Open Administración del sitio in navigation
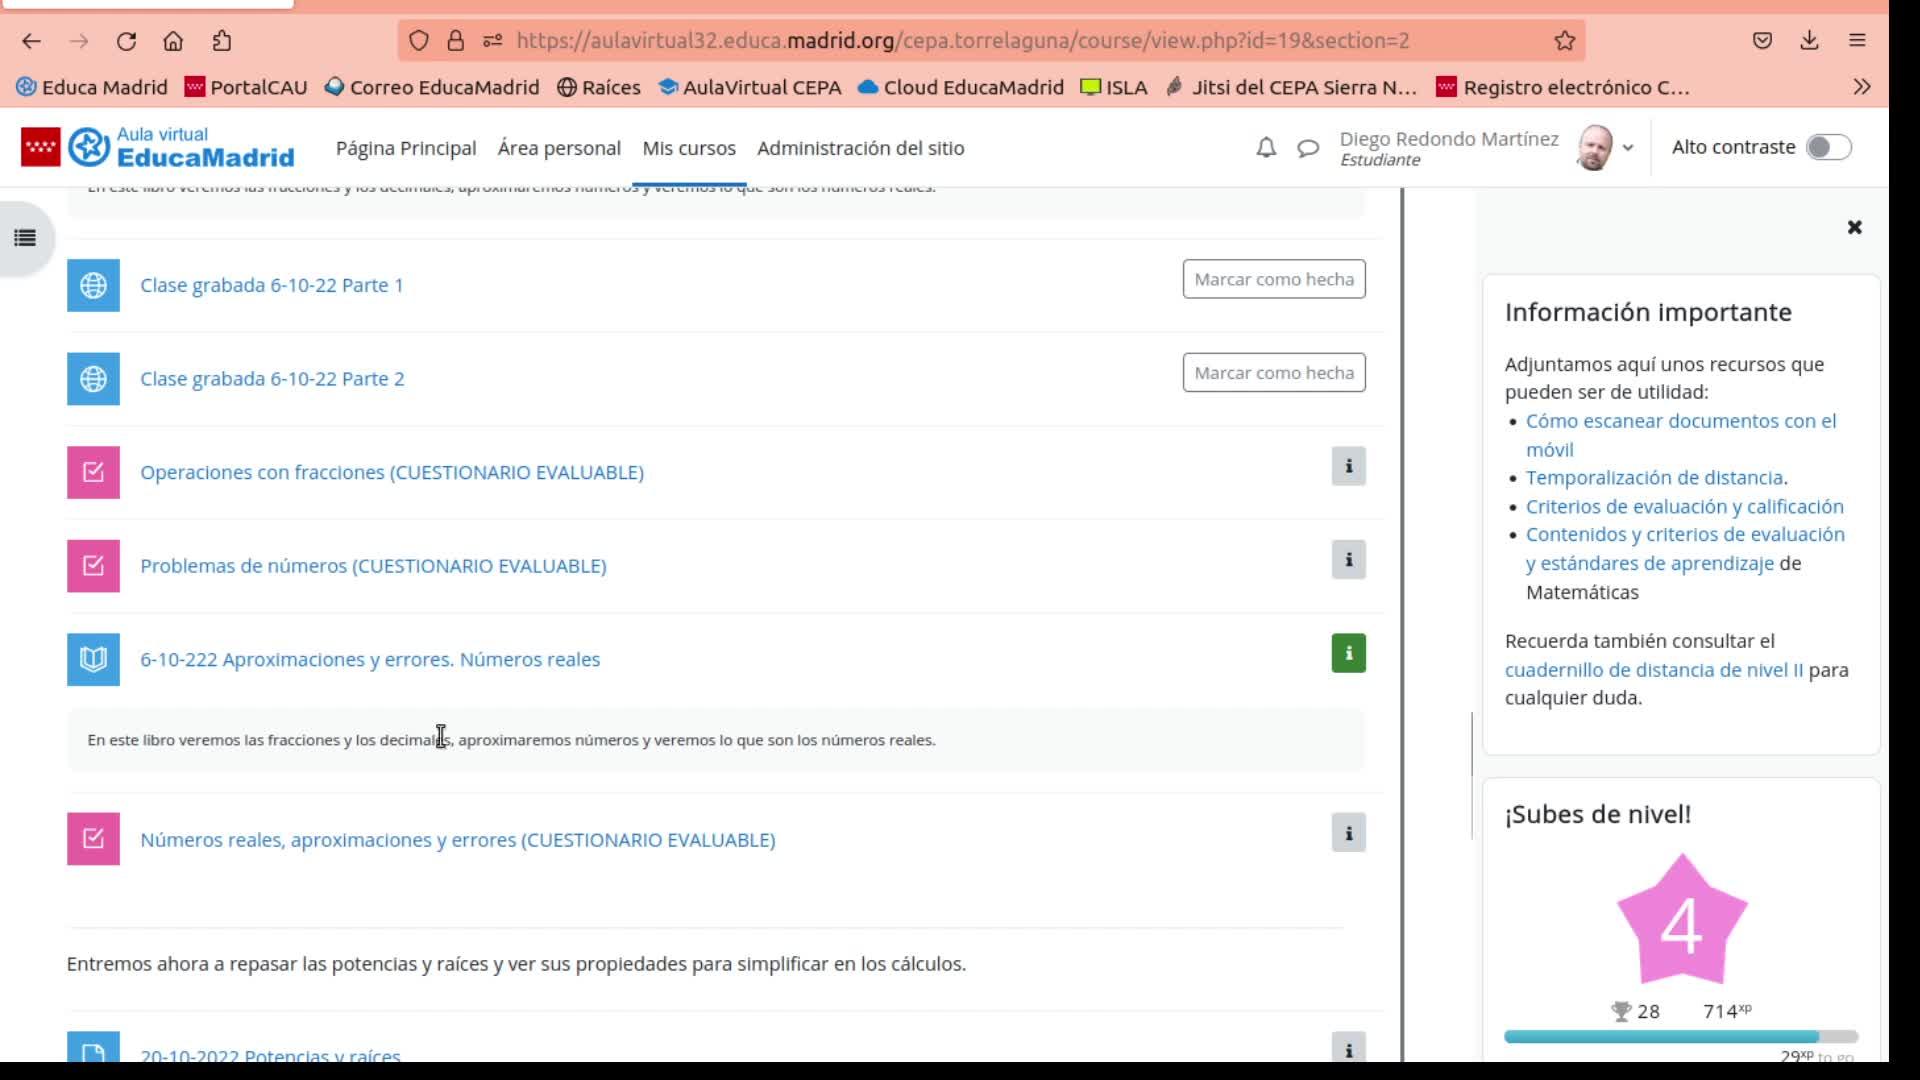 (860, 148)
